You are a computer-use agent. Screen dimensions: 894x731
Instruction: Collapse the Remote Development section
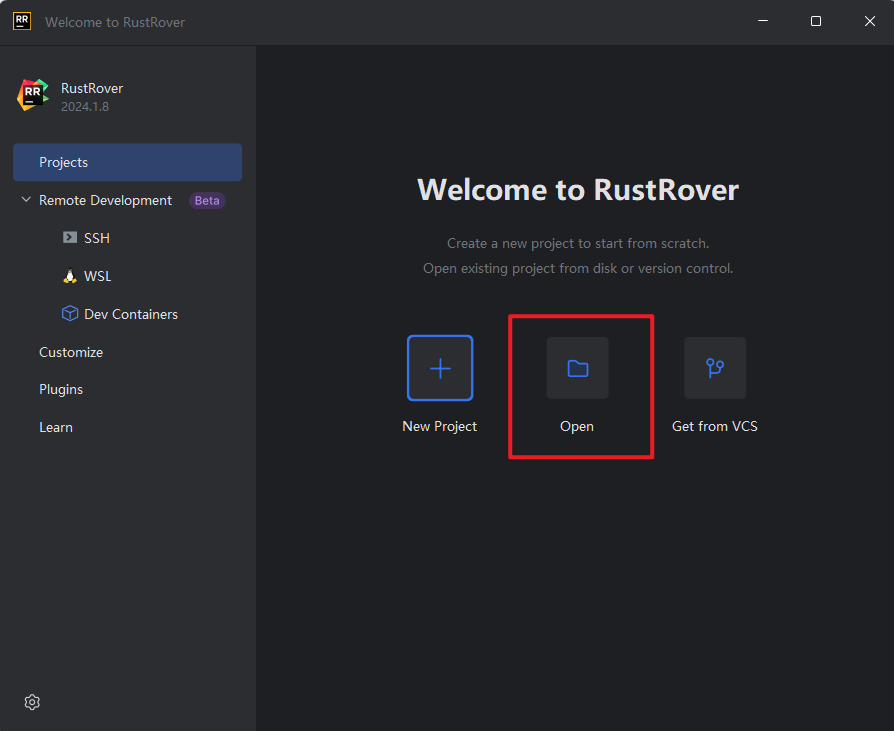pyautogui.click(x=26, y=200)
